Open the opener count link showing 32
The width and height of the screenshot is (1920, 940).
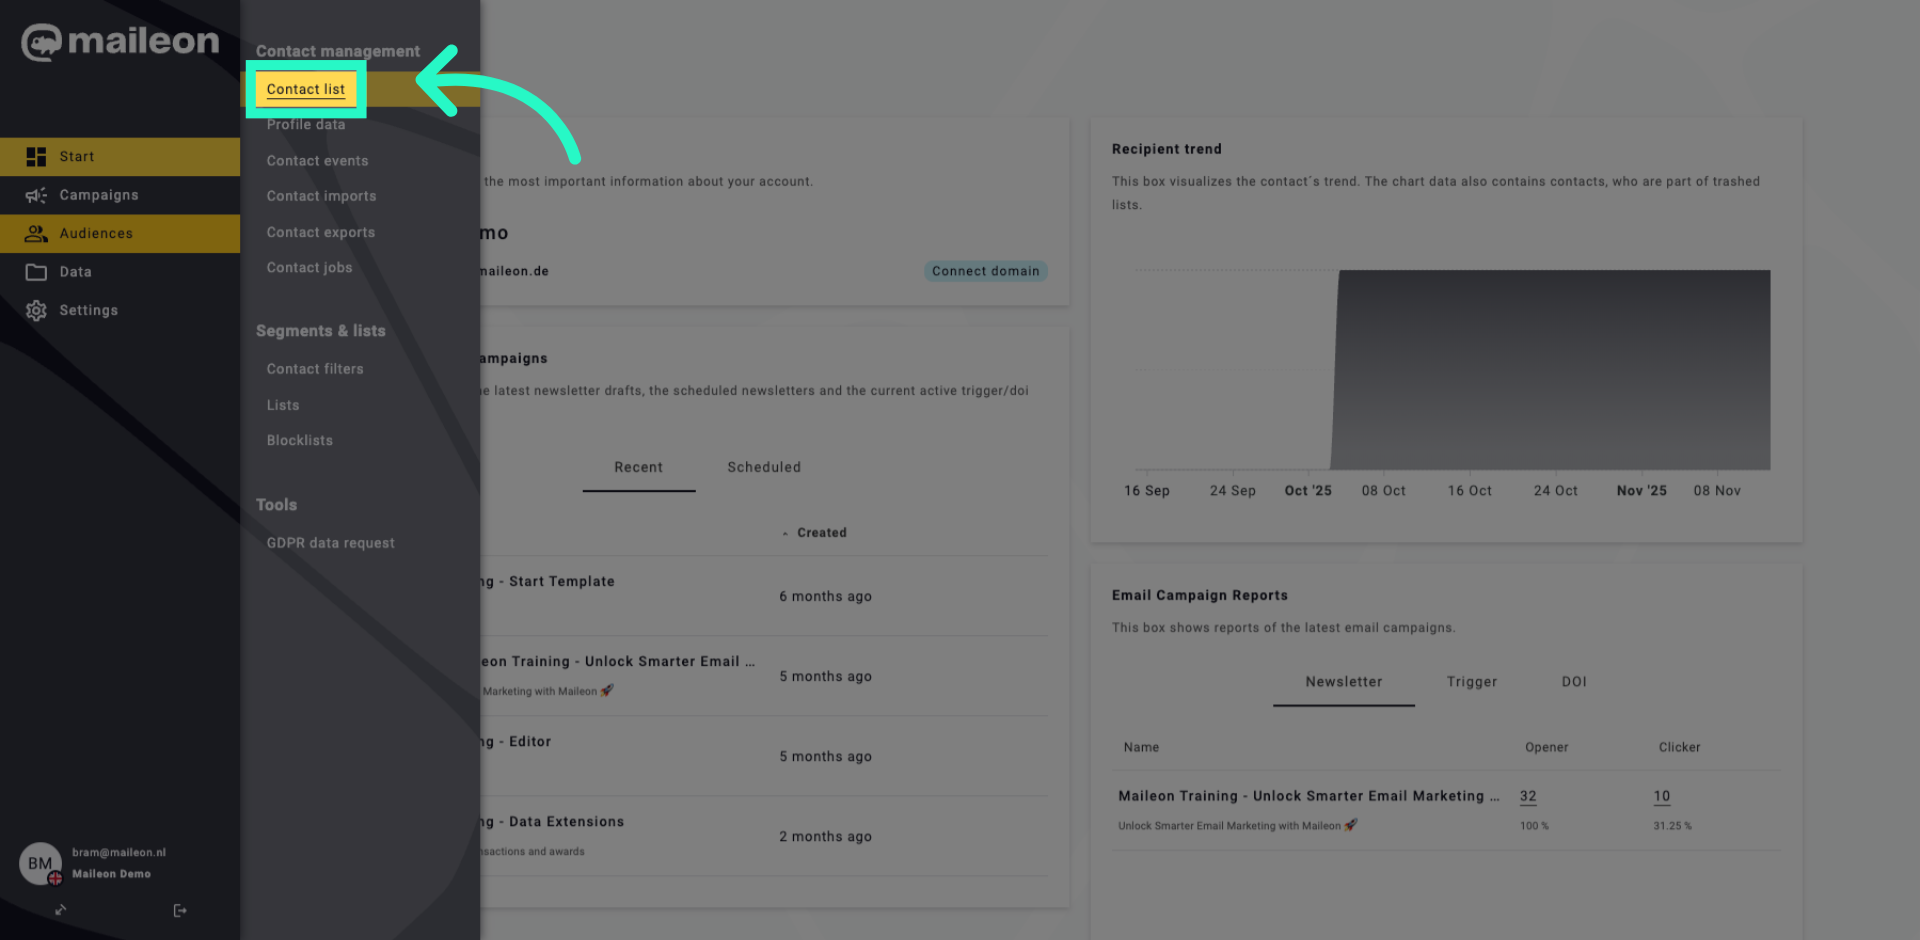point(1527,796)
